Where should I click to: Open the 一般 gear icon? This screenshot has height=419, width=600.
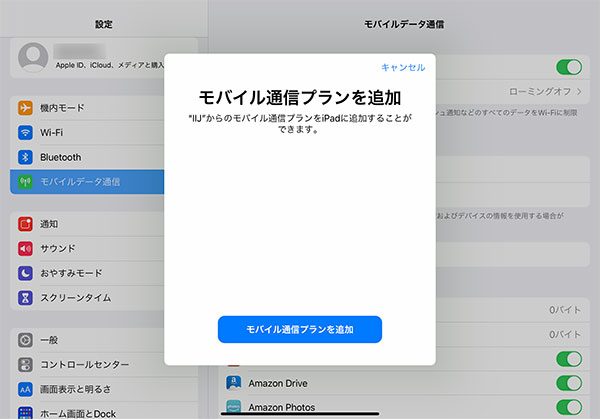coord(25,340)
